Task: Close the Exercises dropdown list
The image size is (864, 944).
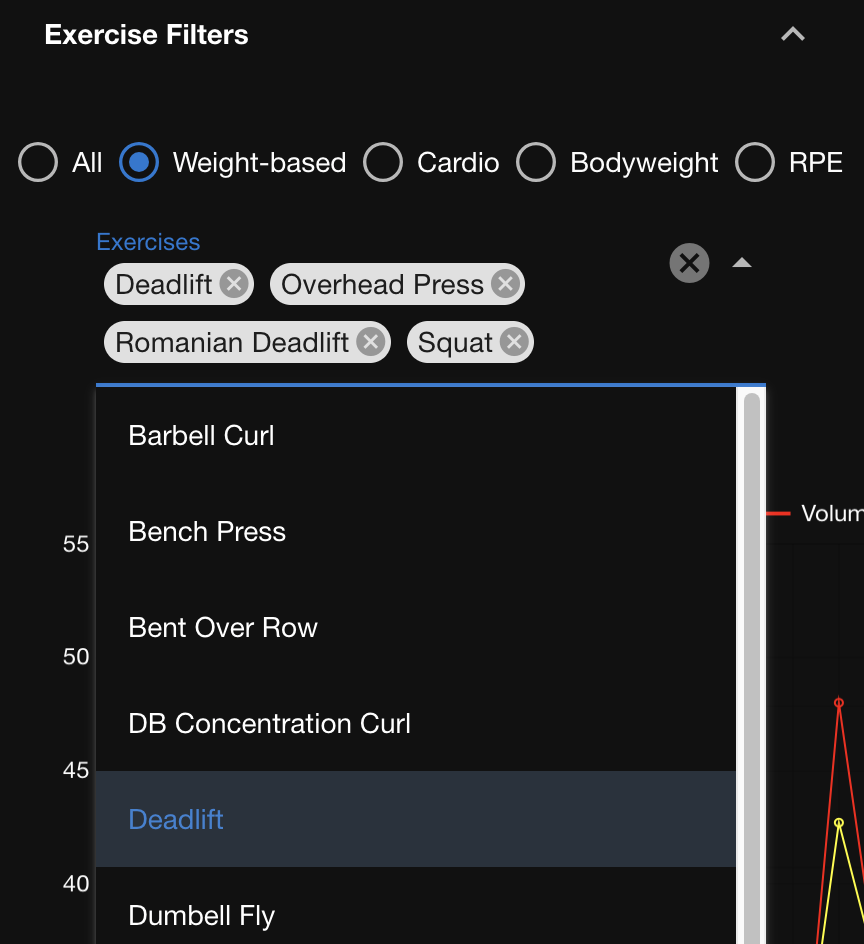Action: click(x=741, y=263)
